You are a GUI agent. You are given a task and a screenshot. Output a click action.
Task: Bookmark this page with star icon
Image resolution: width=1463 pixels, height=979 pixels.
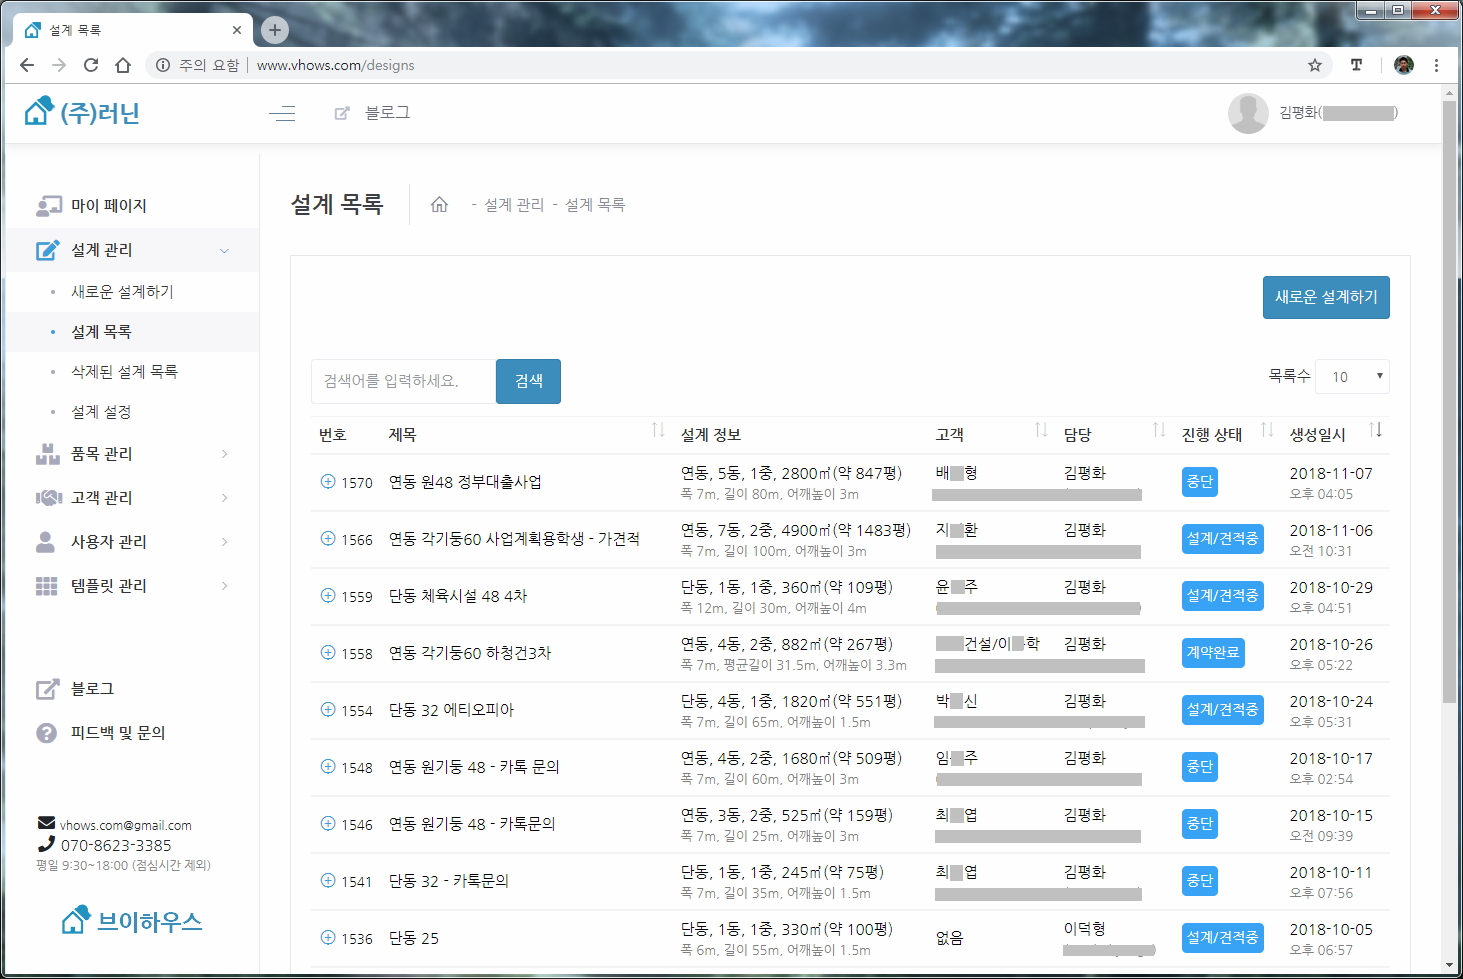tap(1314, 65)
